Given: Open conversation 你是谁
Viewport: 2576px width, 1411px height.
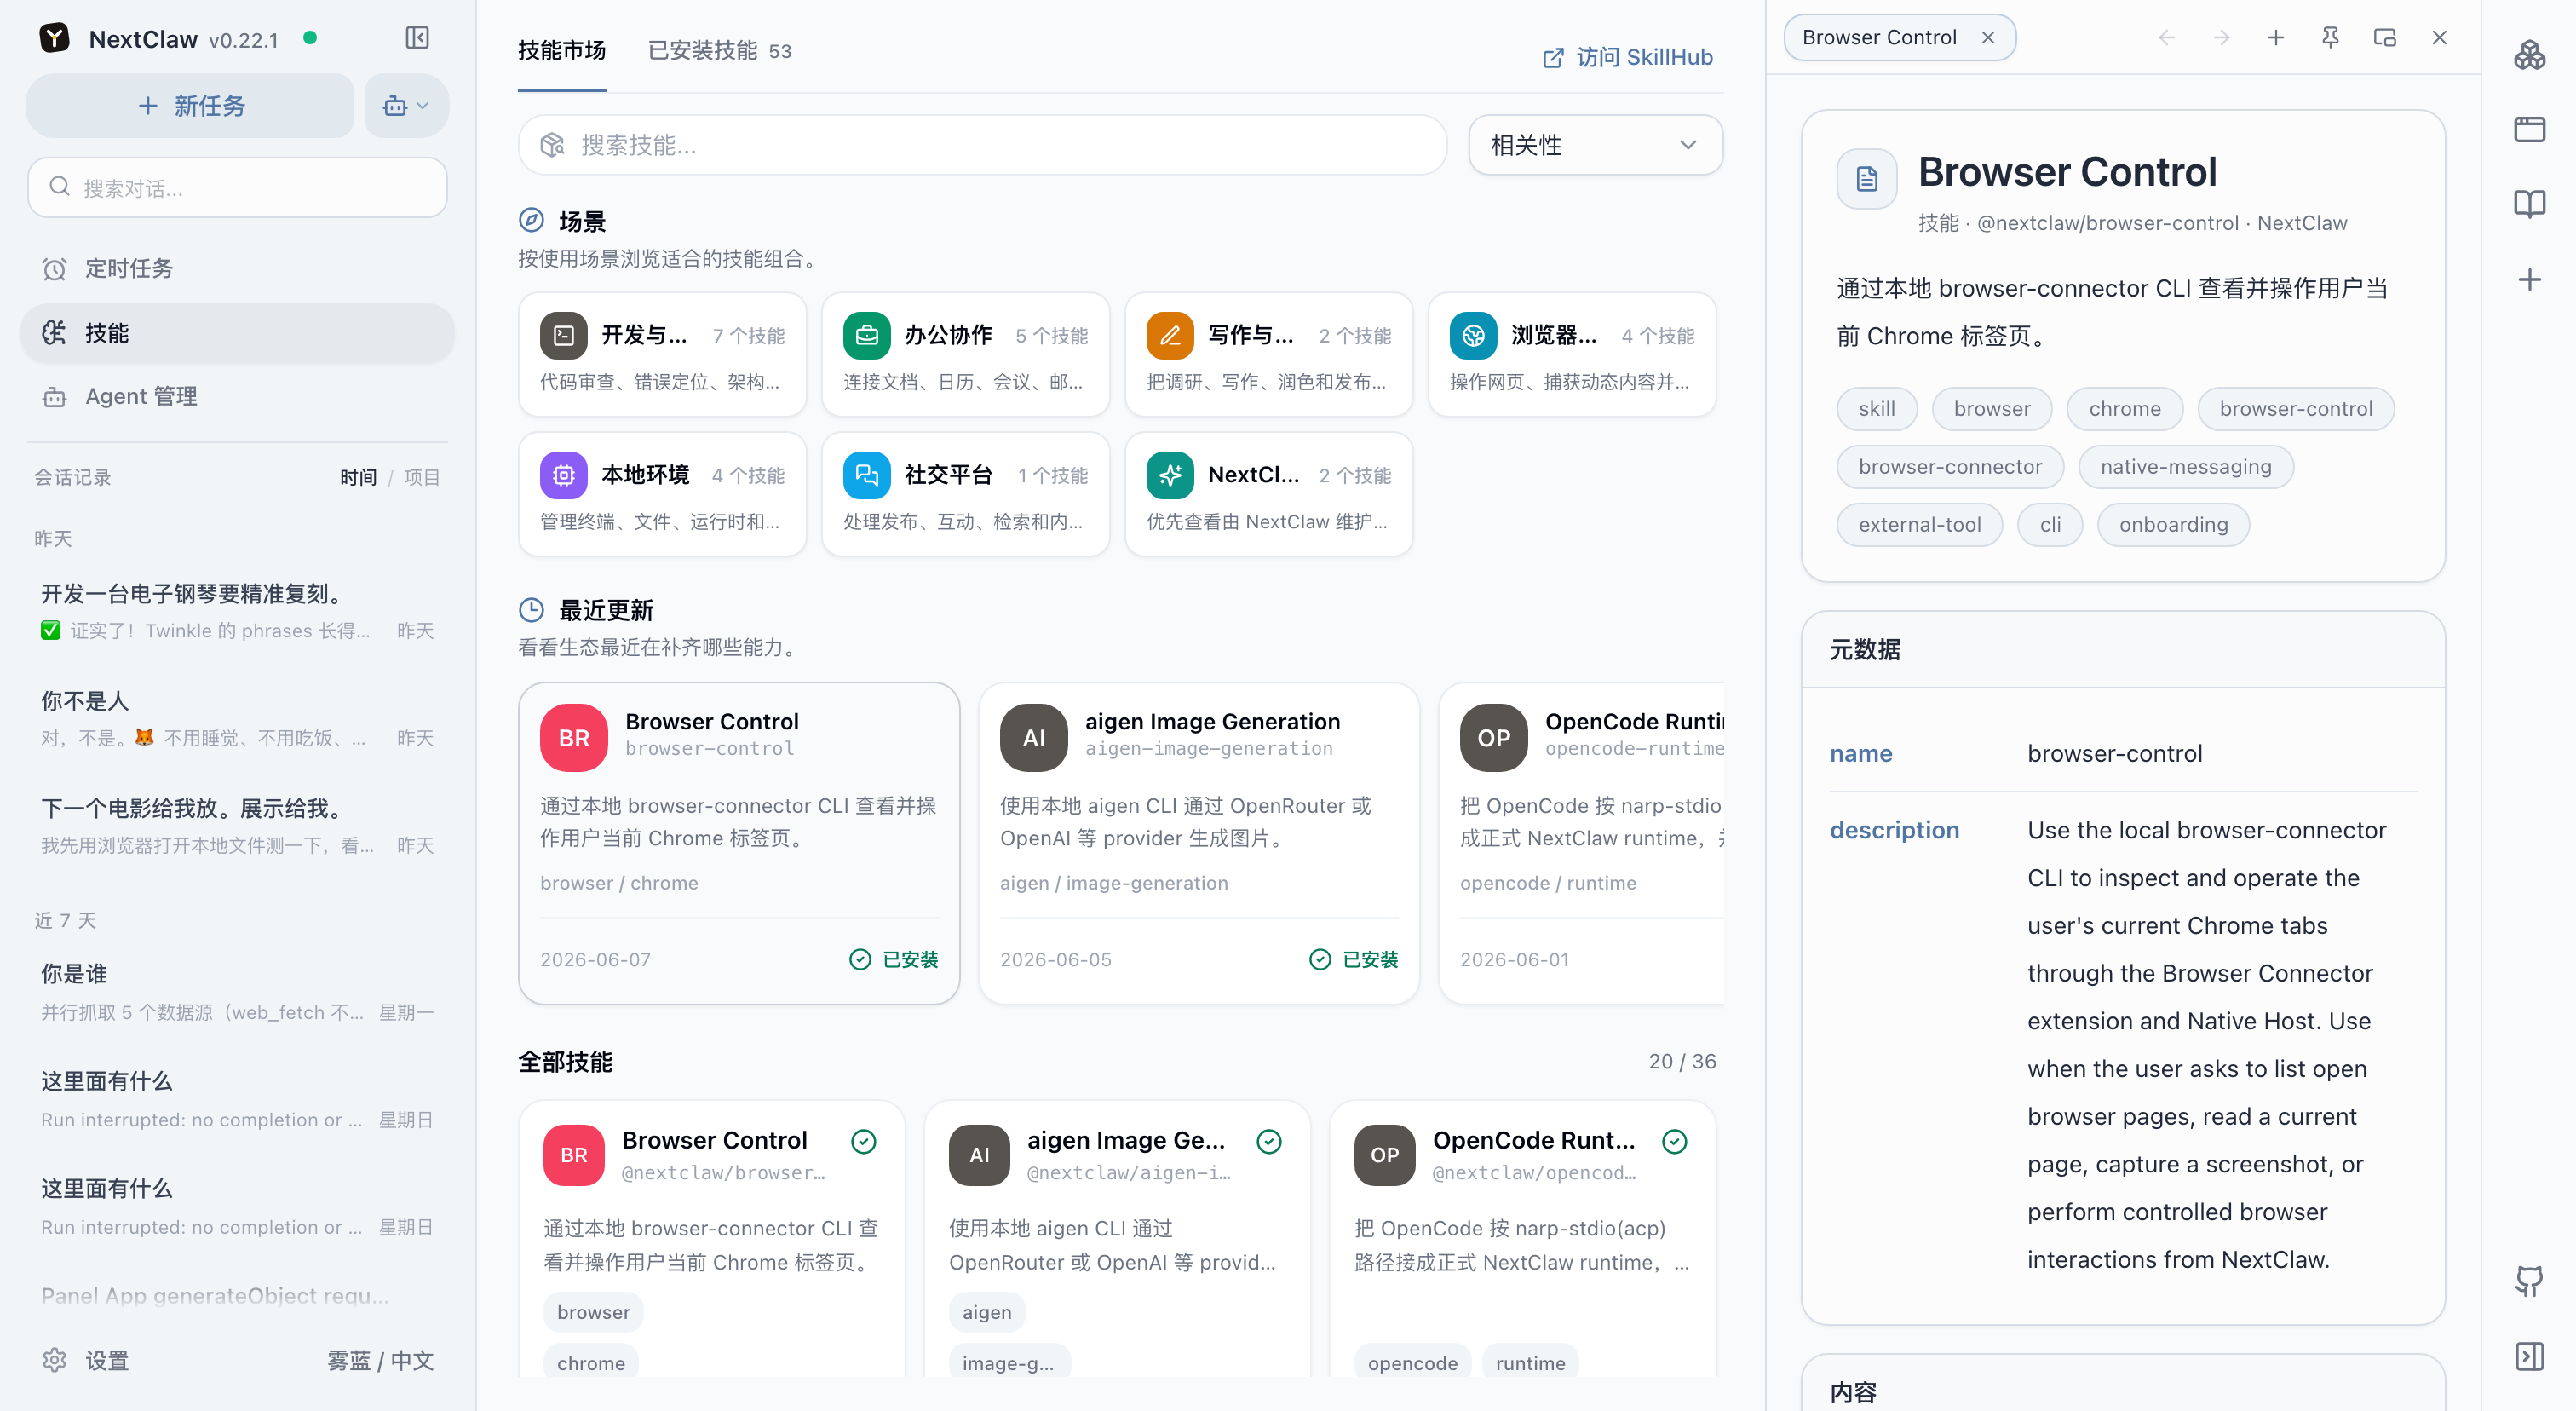Looking at the screenshot, I should (x=237, y=992).
